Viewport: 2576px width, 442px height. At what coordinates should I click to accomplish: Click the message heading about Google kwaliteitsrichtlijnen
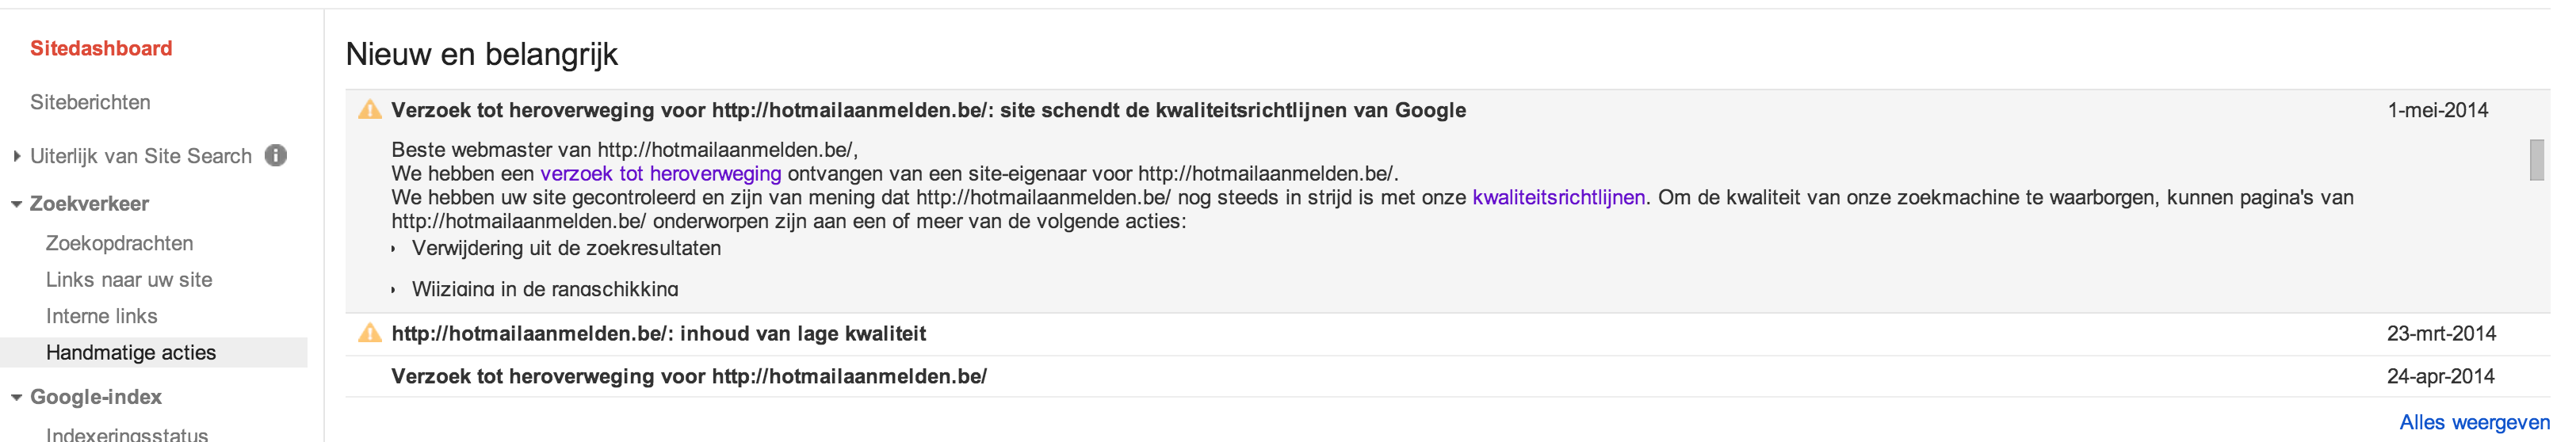point(928,110)
